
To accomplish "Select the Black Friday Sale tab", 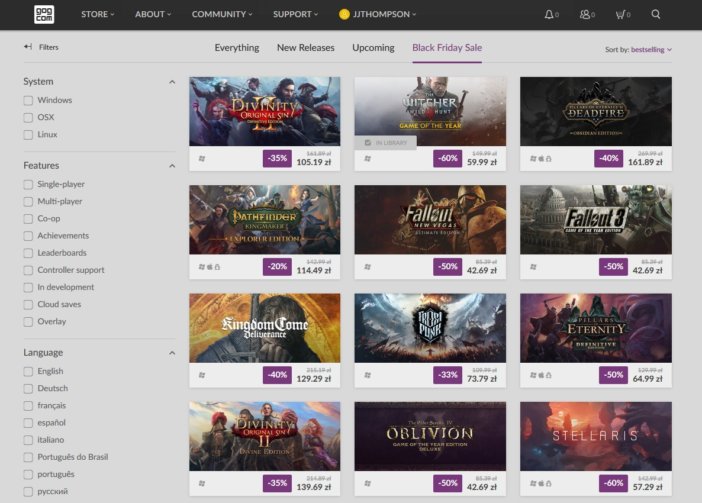I will point(447,48).
